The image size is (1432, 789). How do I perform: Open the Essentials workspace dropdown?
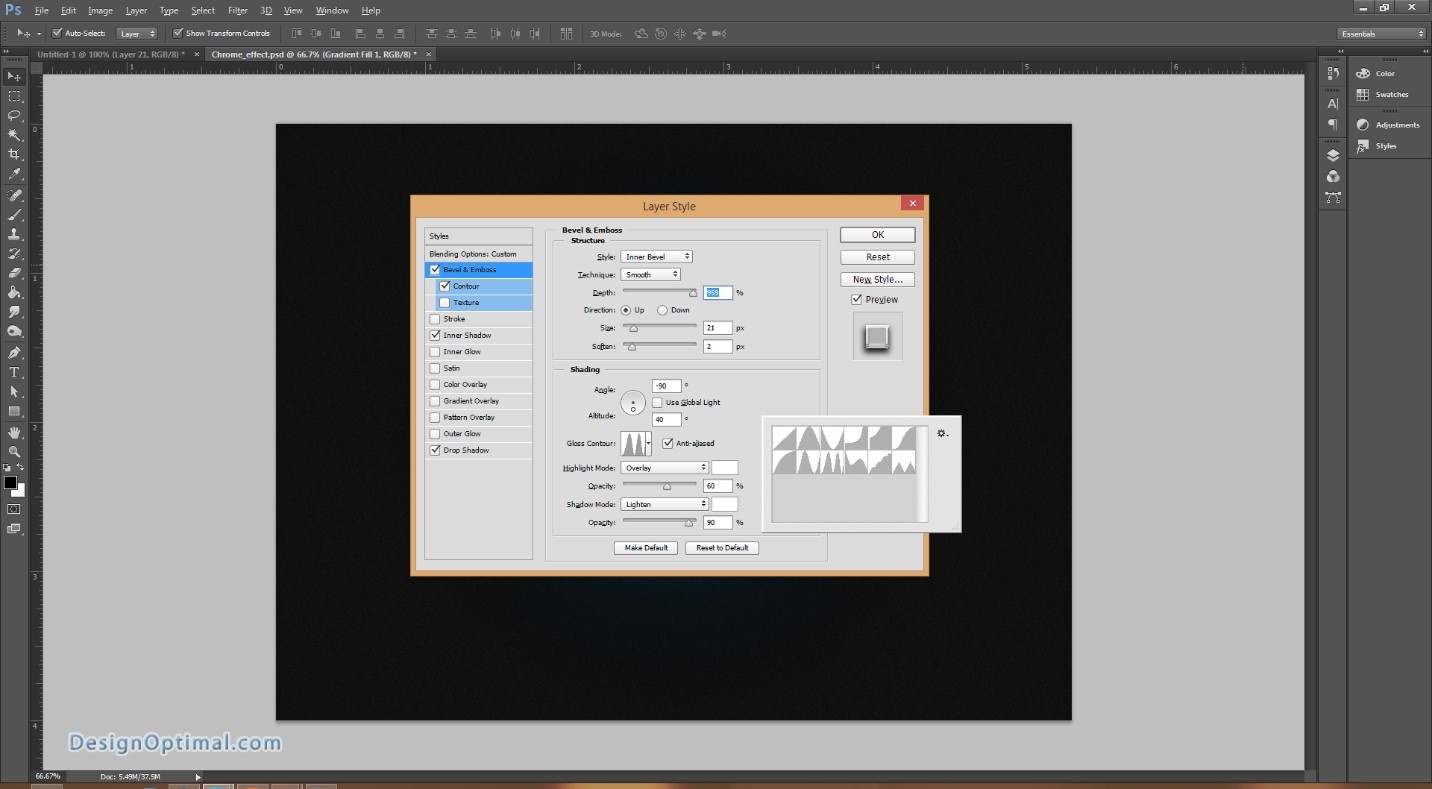click(1382, 34)
